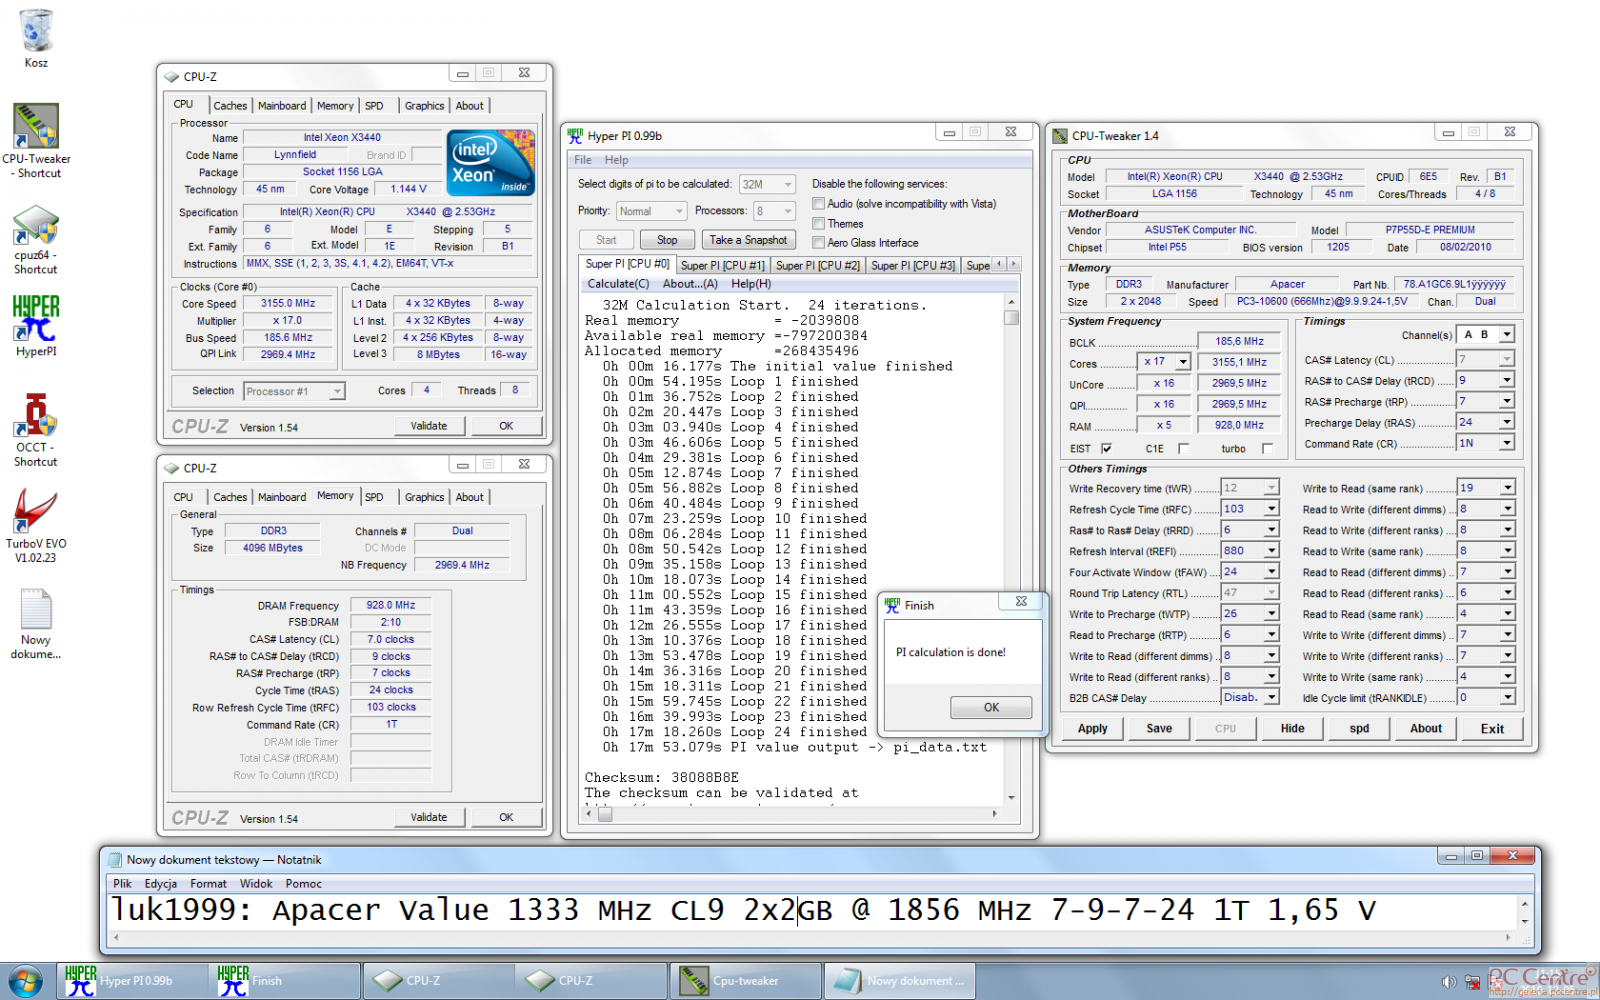This screenshot has width=1600, height=1000.
Task: Click OK in the Finish dialog
Action: (x=990, y=707)
